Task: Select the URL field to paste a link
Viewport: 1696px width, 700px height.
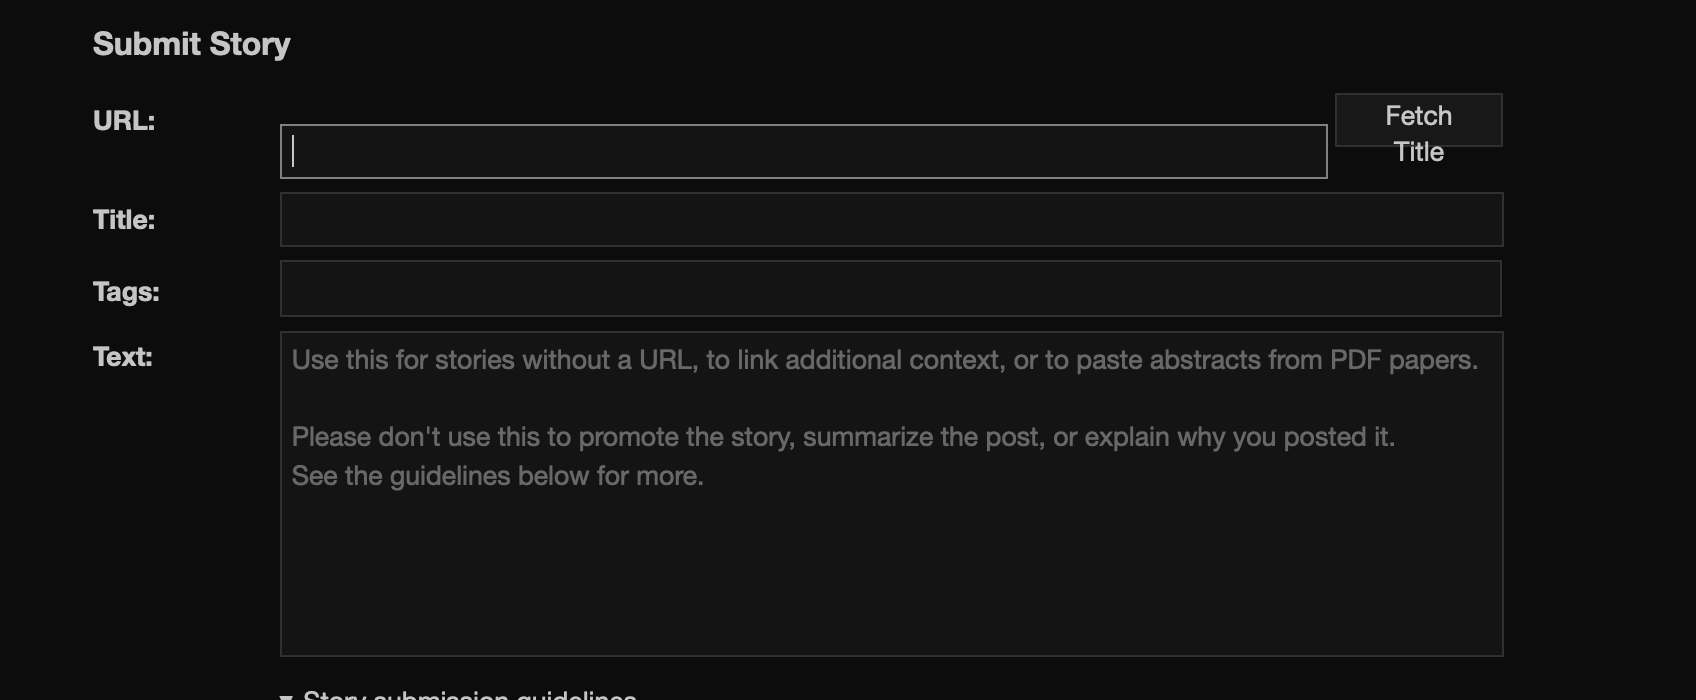Action: click(x=800, y=151)
